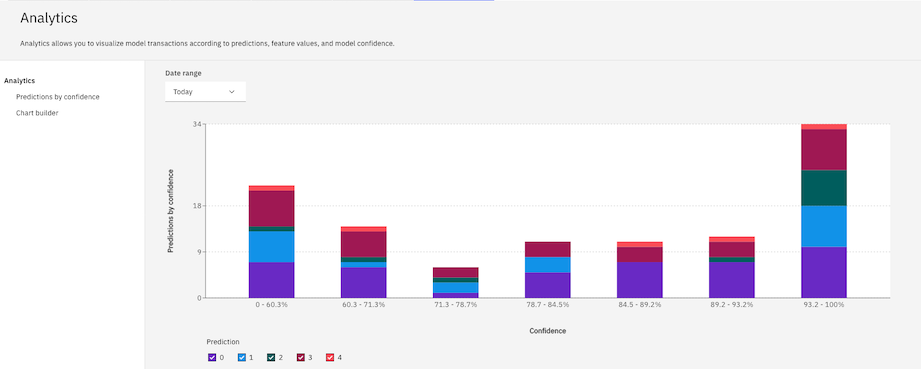The width and height of the screenshot is (921, 369).
Task: Click the Analytics page title
Action: tap(49, 18)
